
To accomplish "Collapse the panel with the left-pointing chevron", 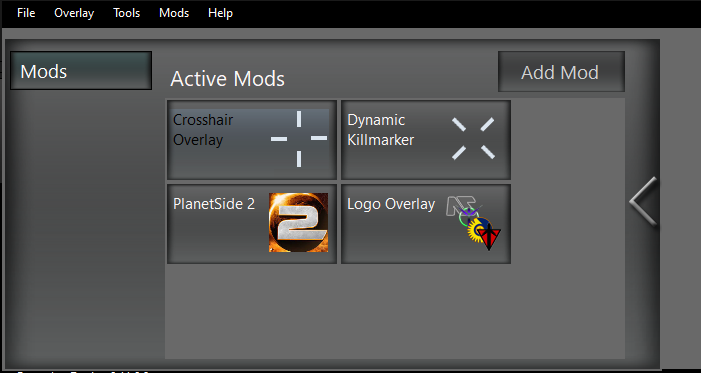I will pyautogui.click(x=643, y=202).
